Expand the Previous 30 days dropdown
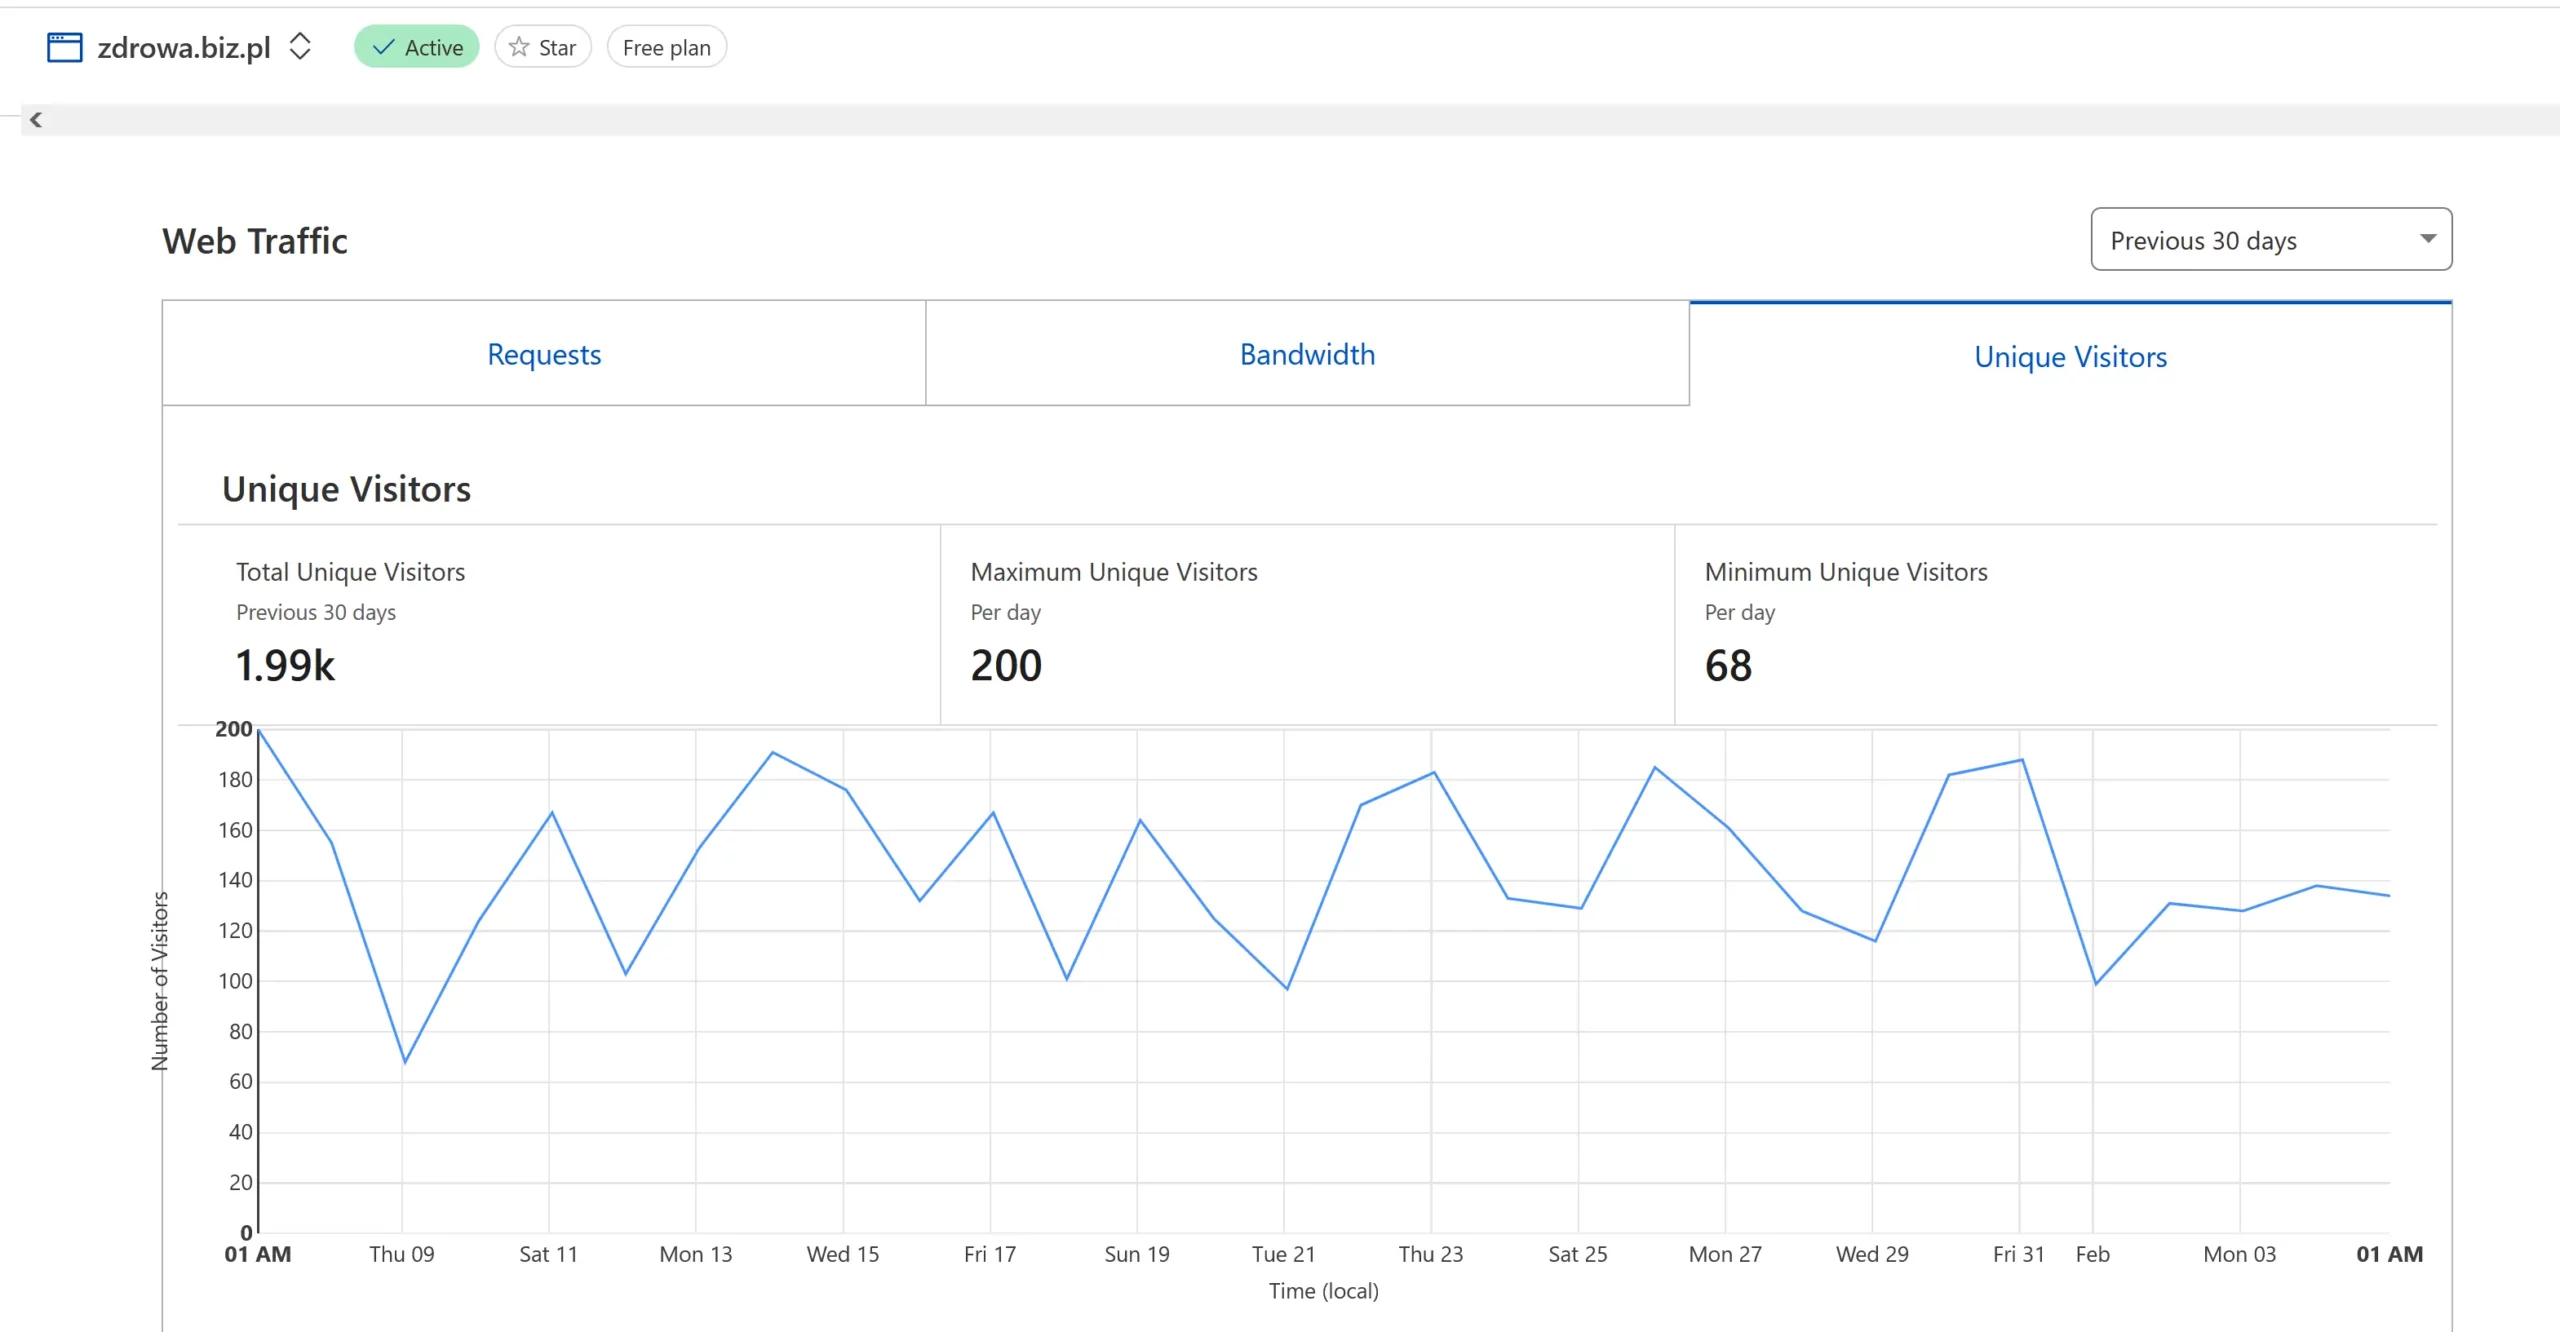 coord(2270,240)
